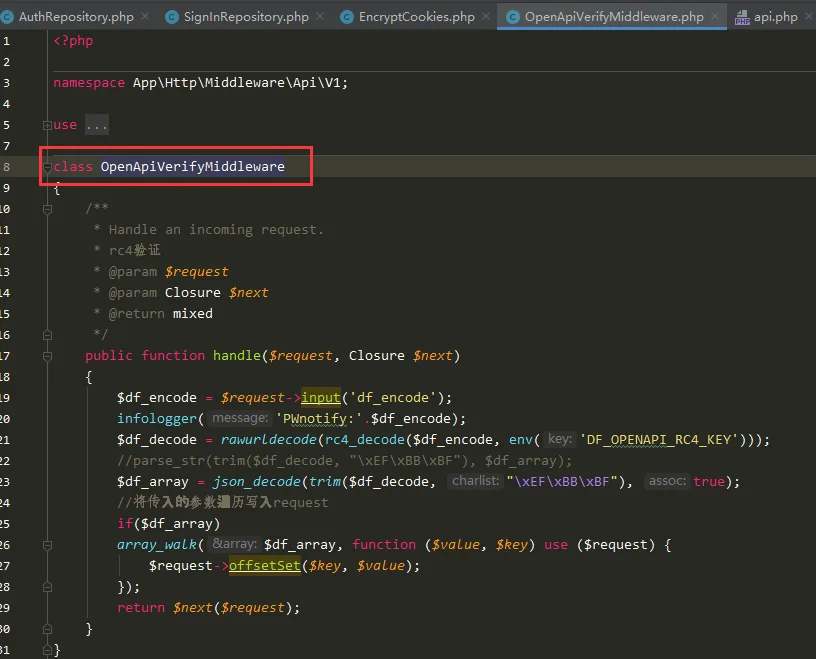
Task: Click the SignInRepository.php class icon
Action: 173,17
